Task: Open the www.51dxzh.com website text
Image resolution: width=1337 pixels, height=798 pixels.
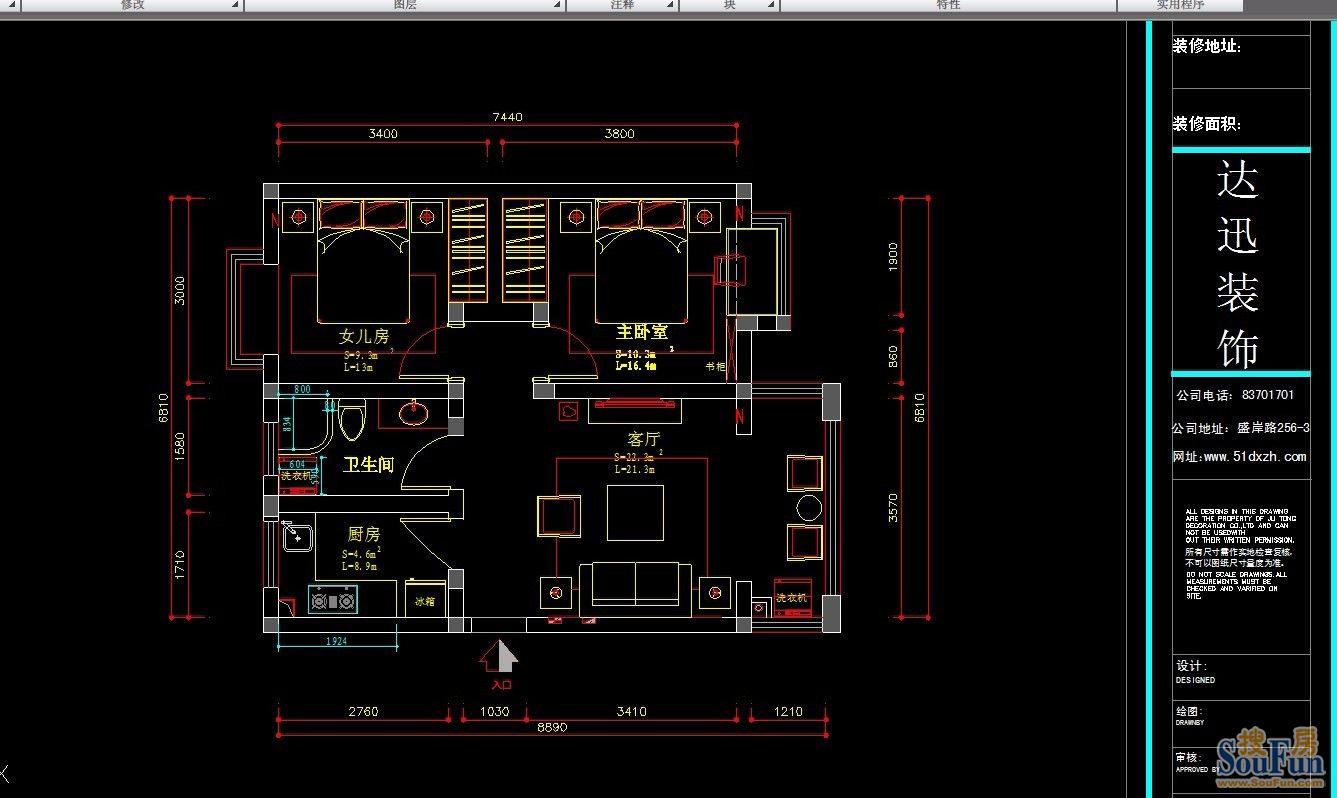Action: (x=1255, y=456)
